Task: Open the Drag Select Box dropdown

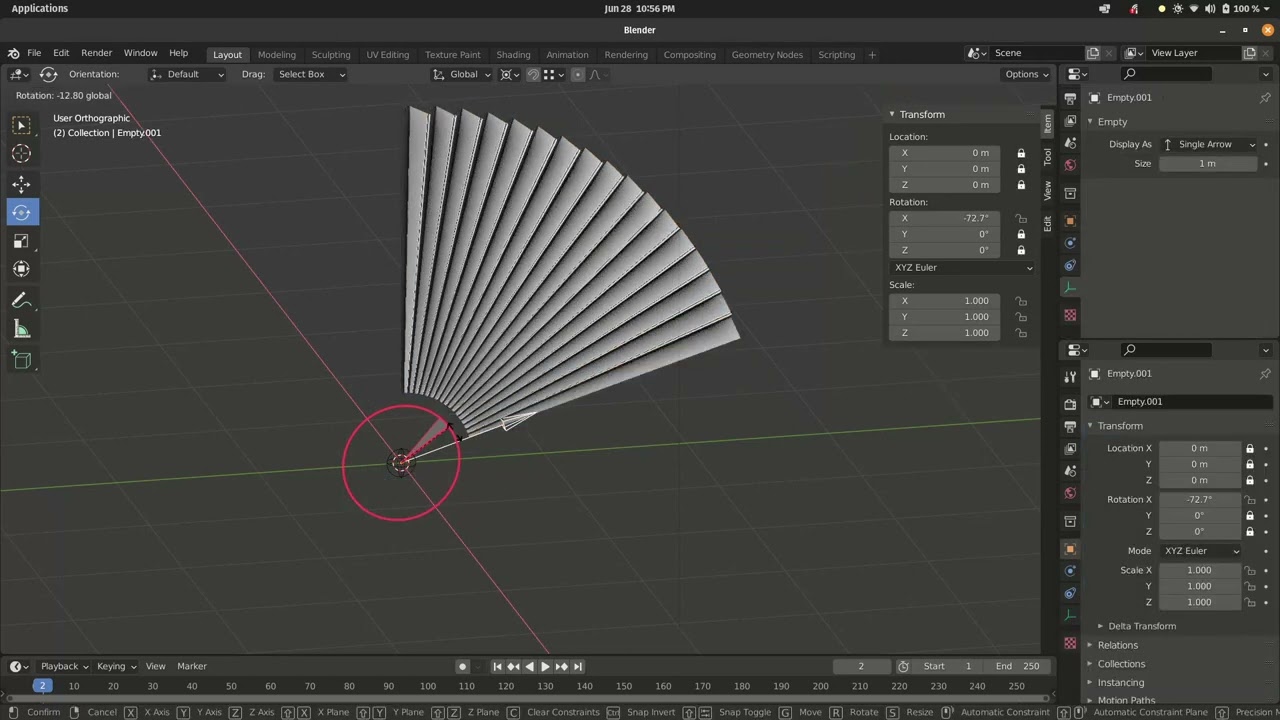Action: pos(311,74)
